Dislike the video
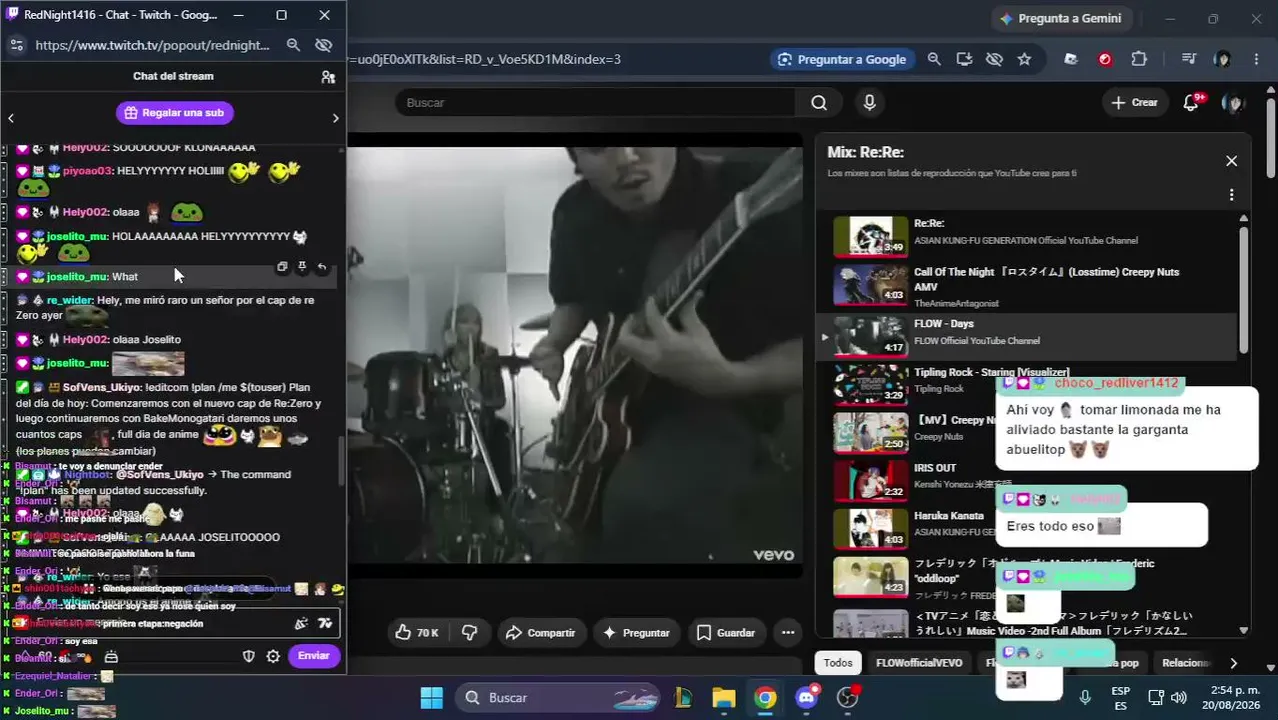 coord(469,633)
